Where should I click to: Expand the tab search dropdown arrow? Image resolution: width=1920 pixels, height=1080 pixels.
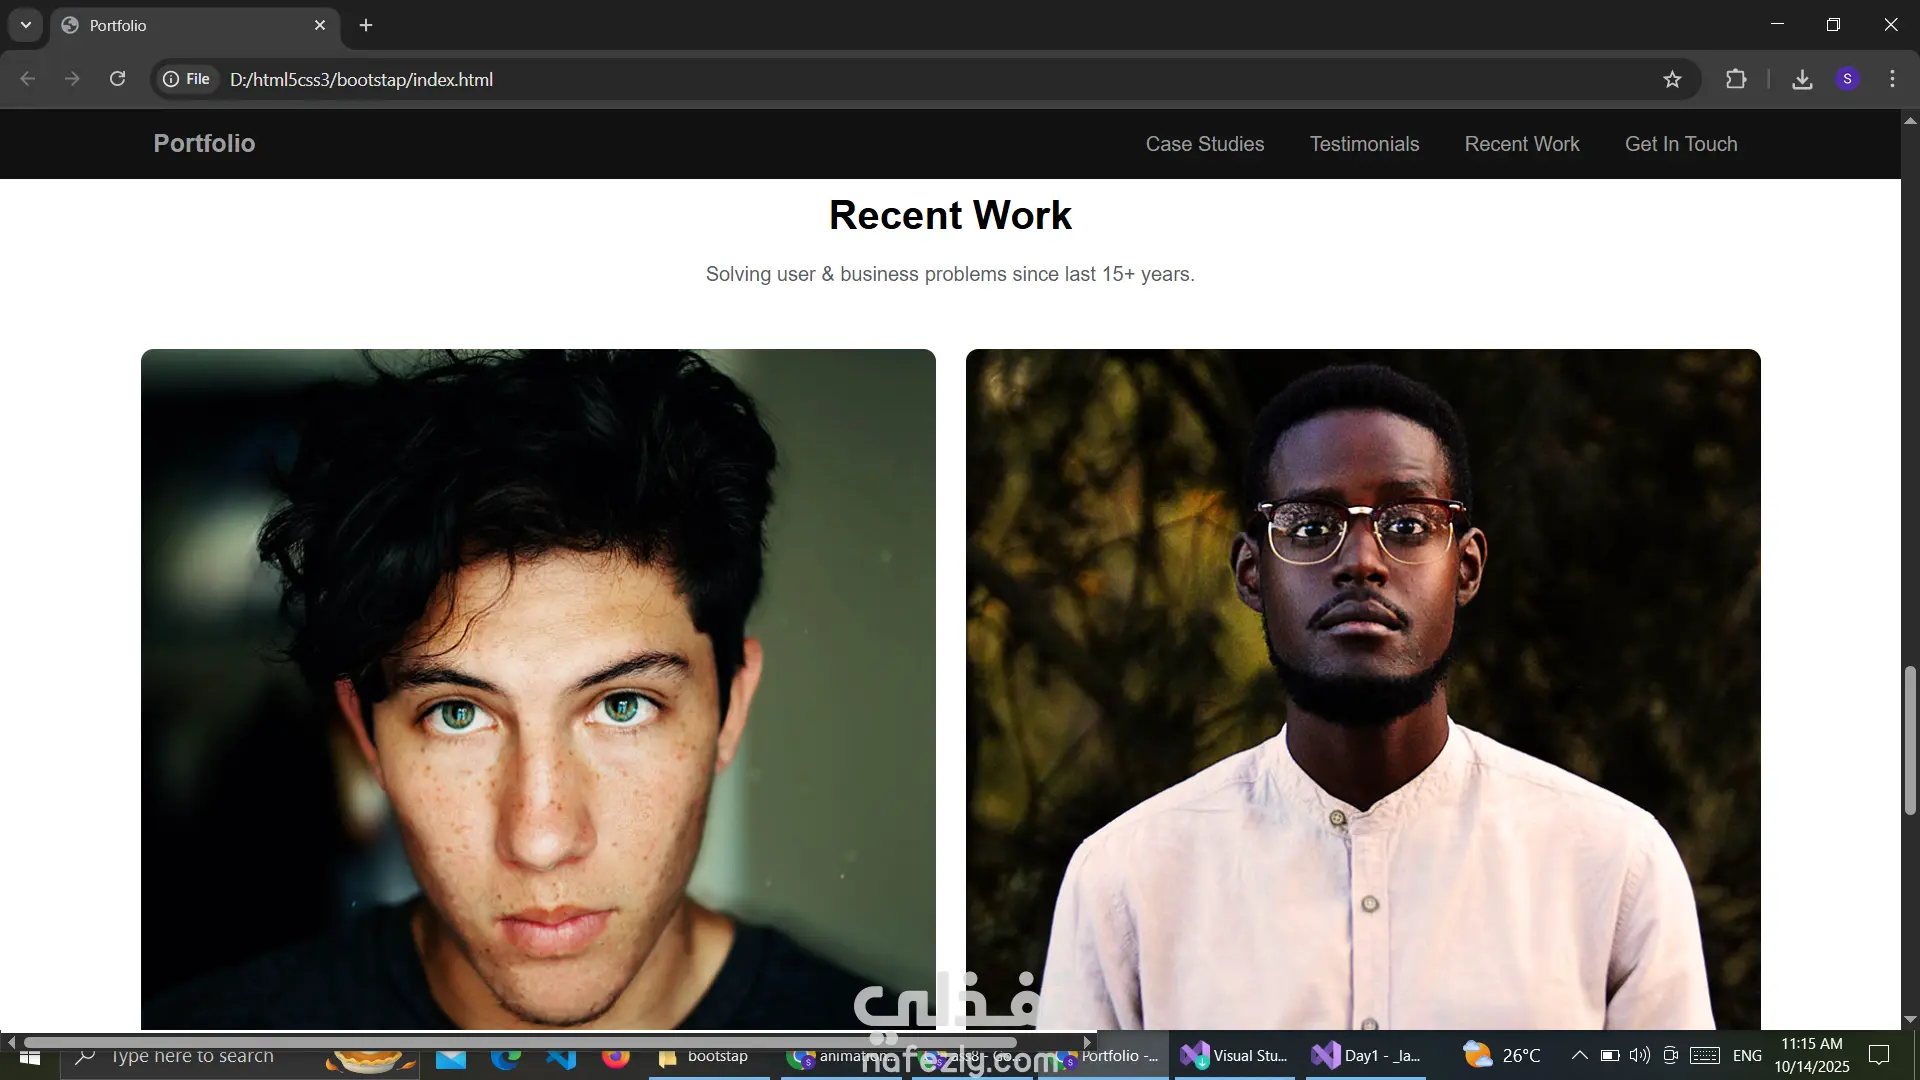click(x=26, y=25)
